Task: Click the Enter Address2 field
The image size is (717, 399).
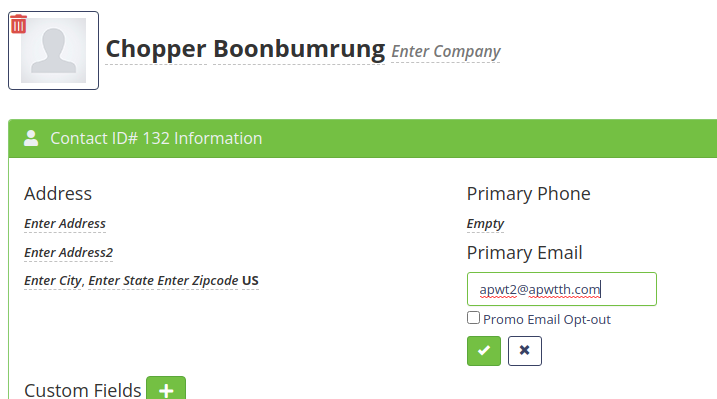Action: click(69, 252)
